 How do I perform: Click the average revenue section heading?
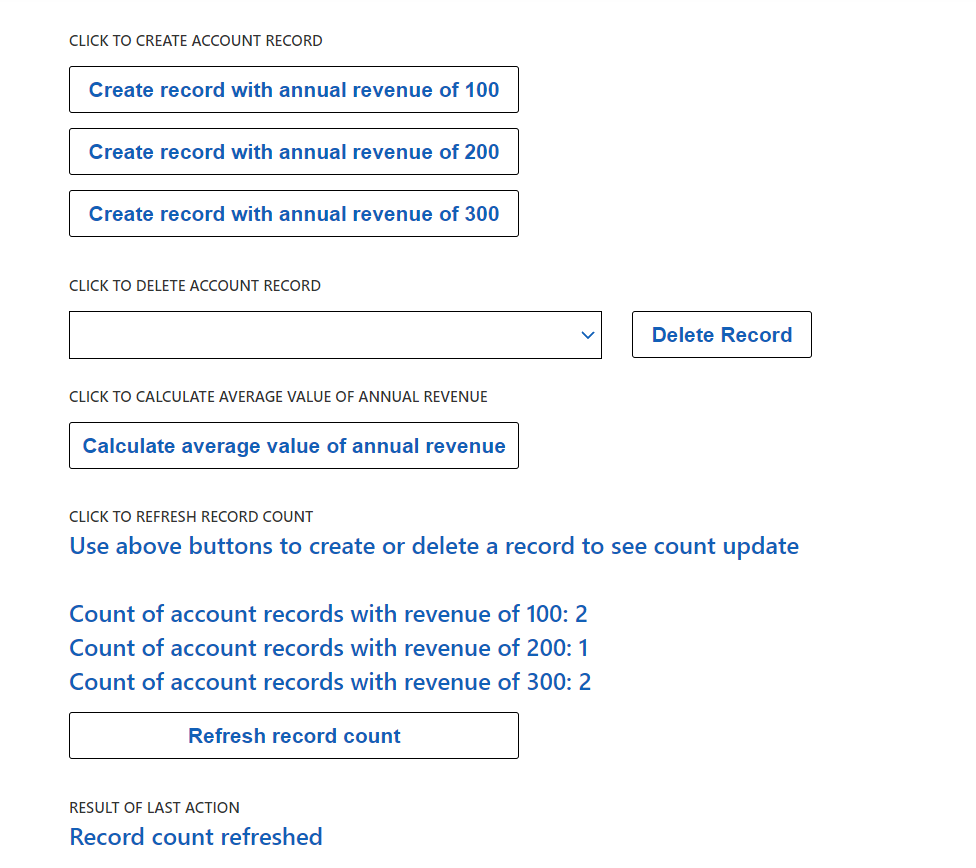(278, 396)
